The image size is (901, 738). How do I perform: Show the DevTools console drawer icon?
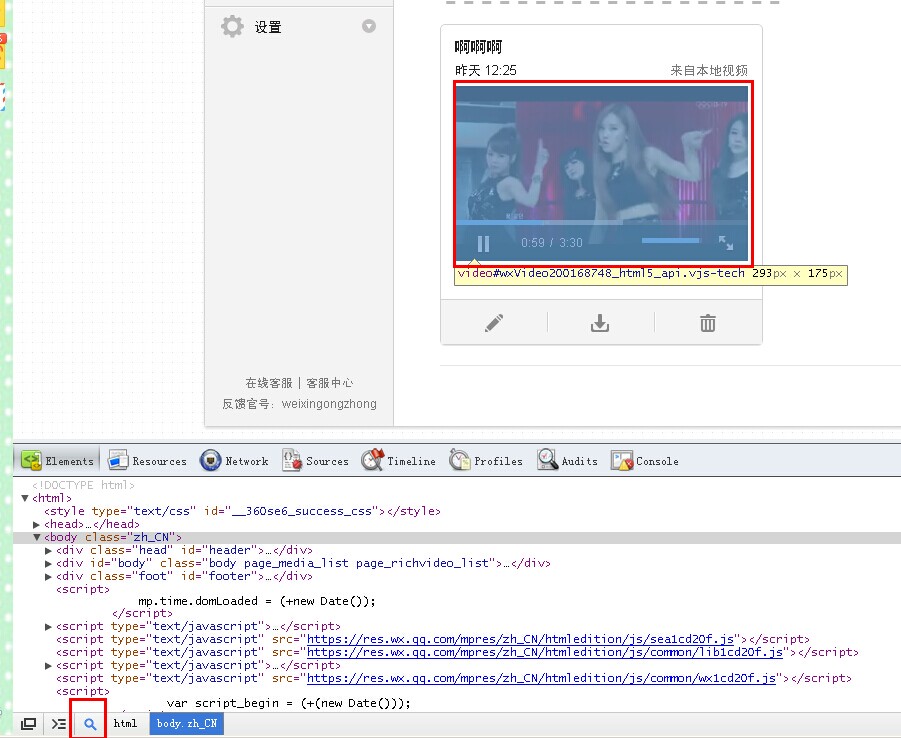tap(59, 724)
